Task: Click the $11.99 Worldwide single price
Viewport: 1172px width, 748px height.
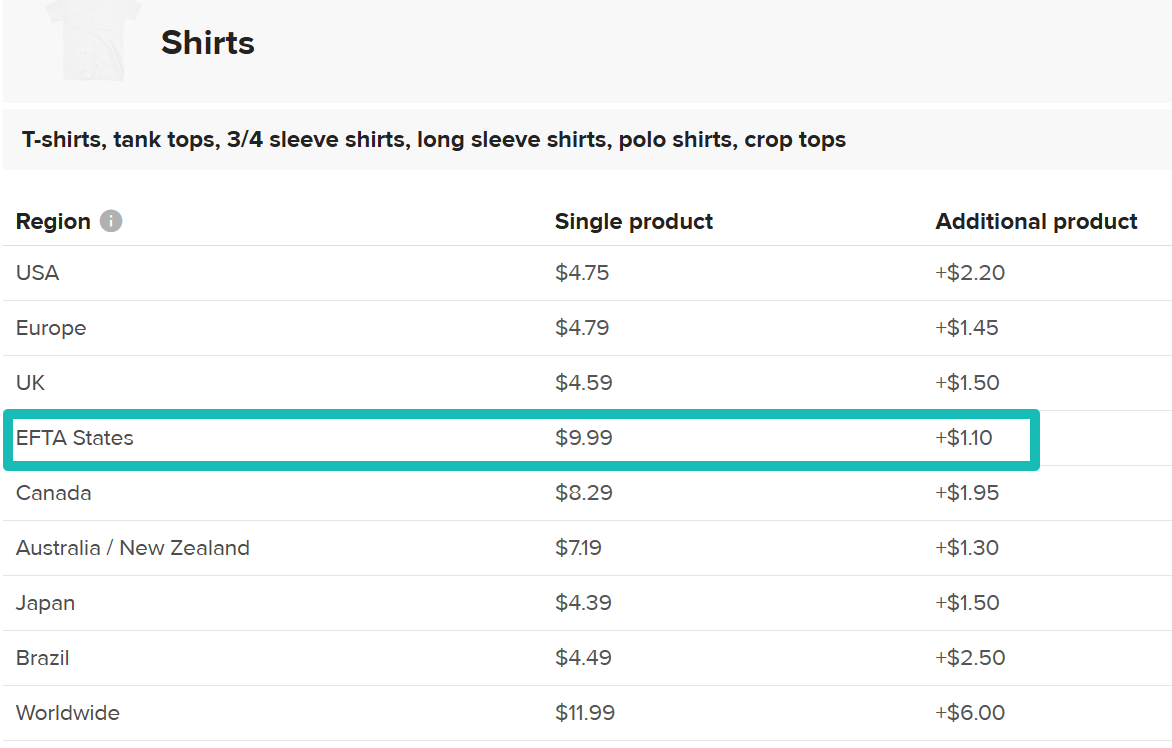Action: pyautogui.click(x=585, y=713)
